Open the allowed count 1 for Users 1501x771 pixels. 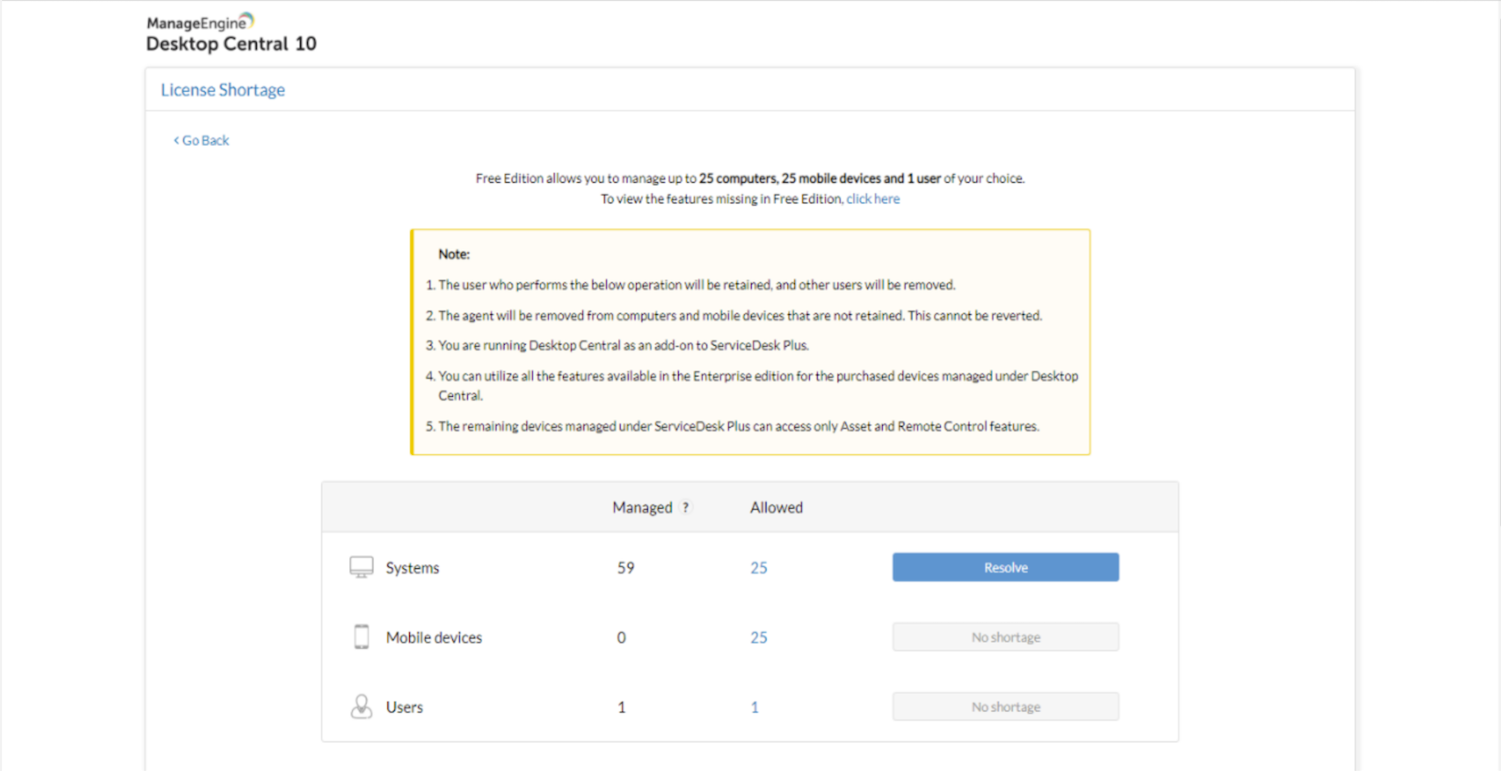point(755,708)
